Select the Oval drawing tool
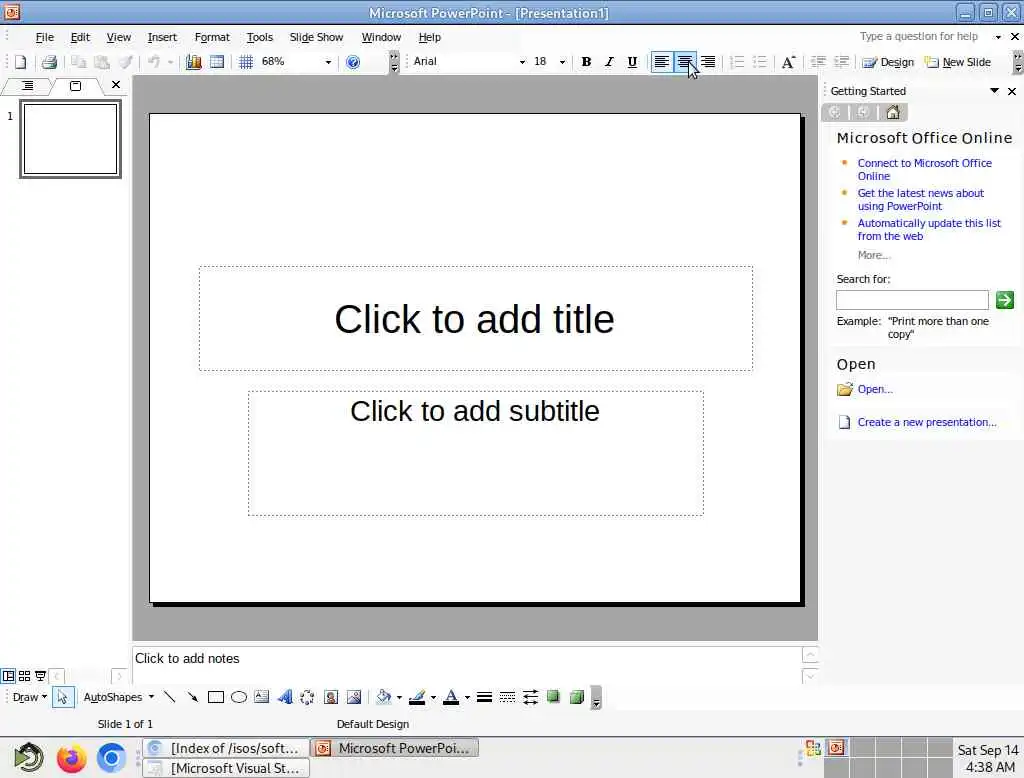 click(239, 697)
